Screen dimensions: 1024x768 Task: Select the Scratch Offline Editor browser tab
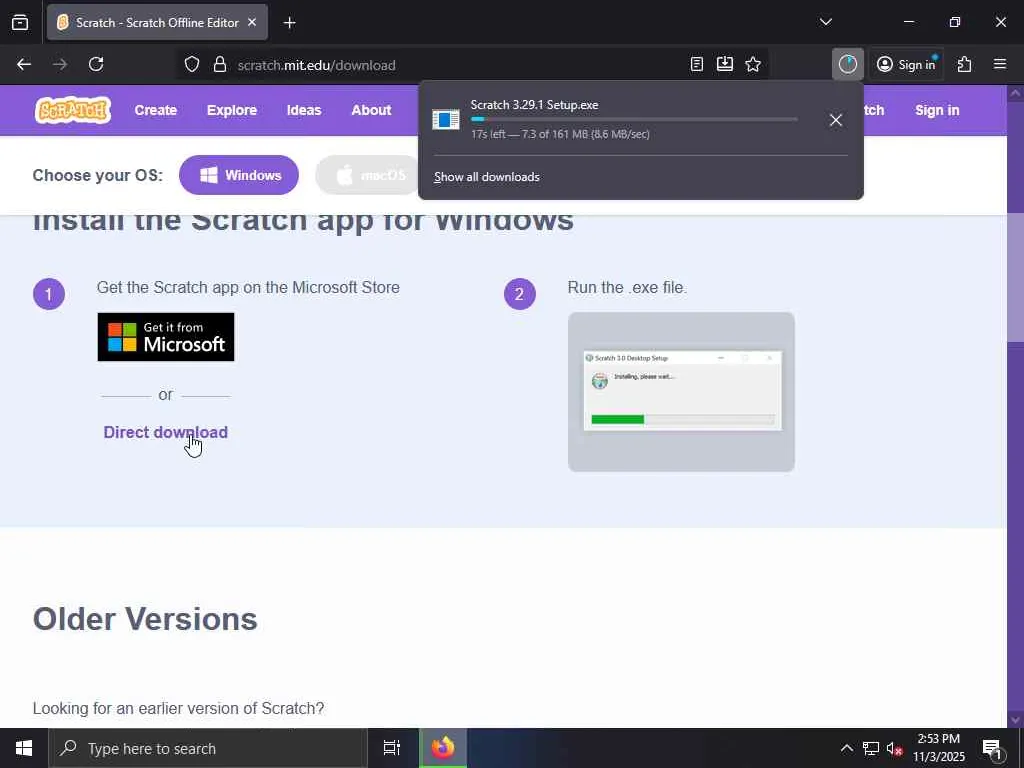tap(157, 22)
